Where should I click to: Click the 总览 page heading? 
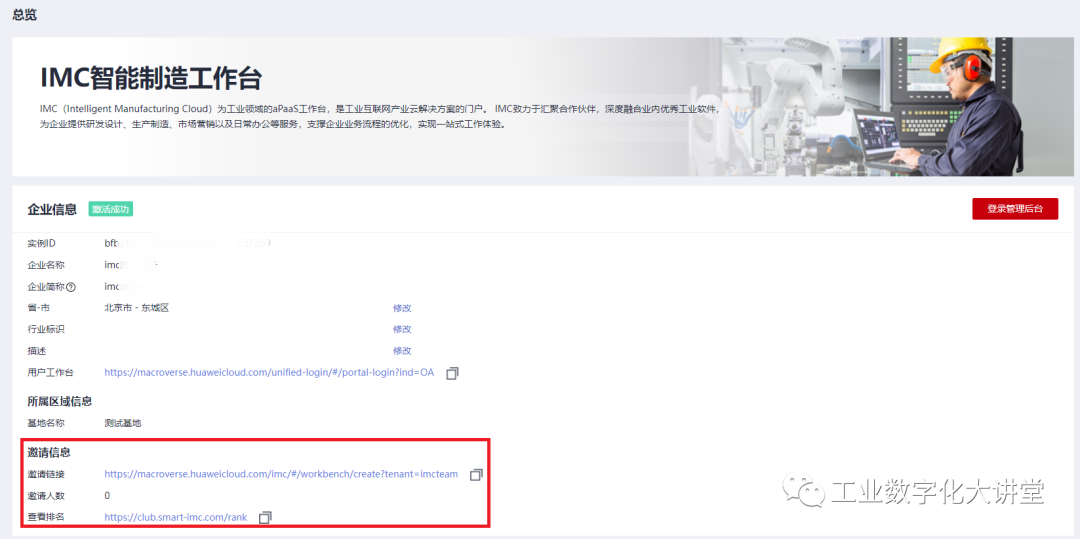[25, 16]
